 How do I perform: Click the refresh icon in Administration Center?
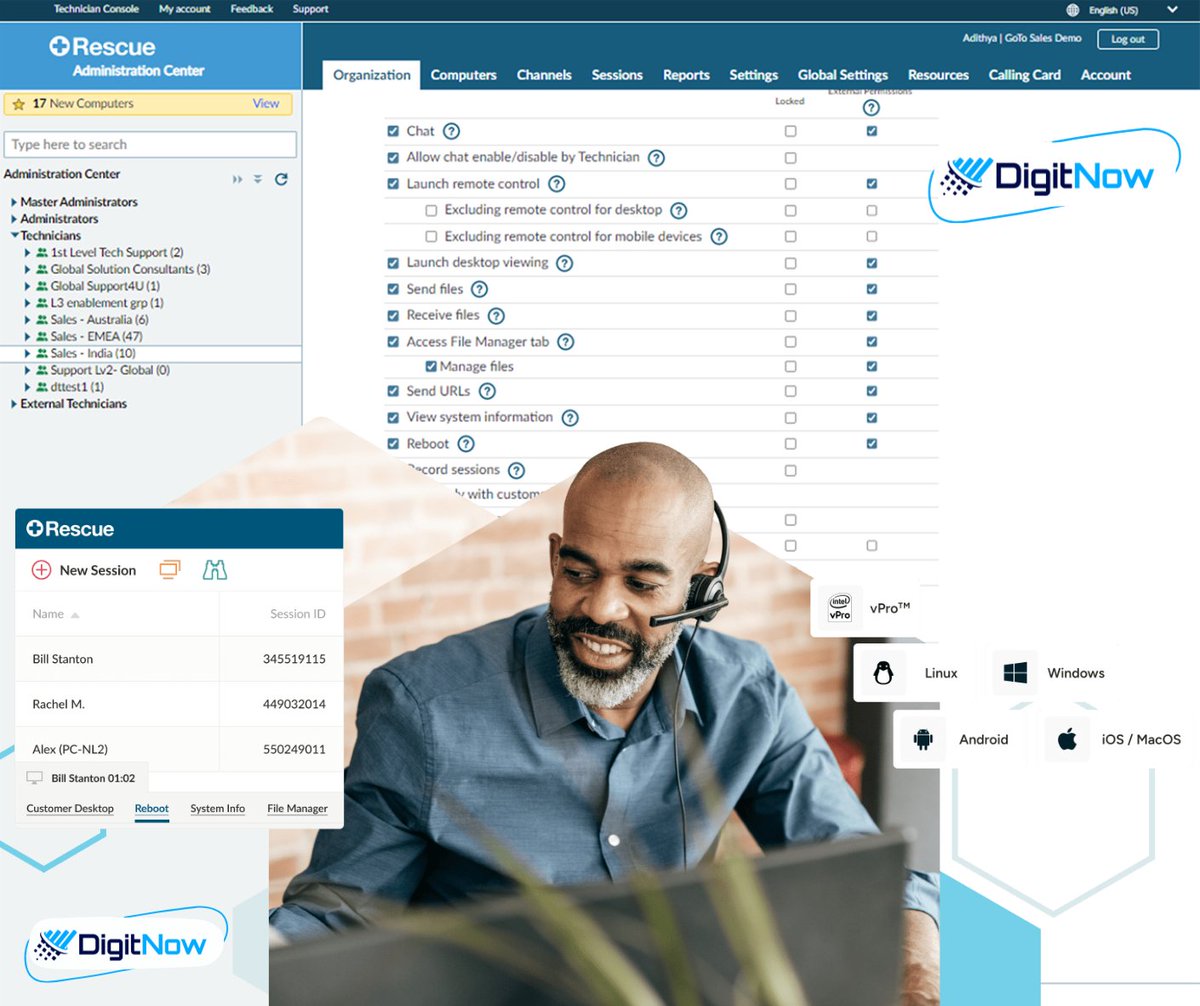[x=281, y=179]
